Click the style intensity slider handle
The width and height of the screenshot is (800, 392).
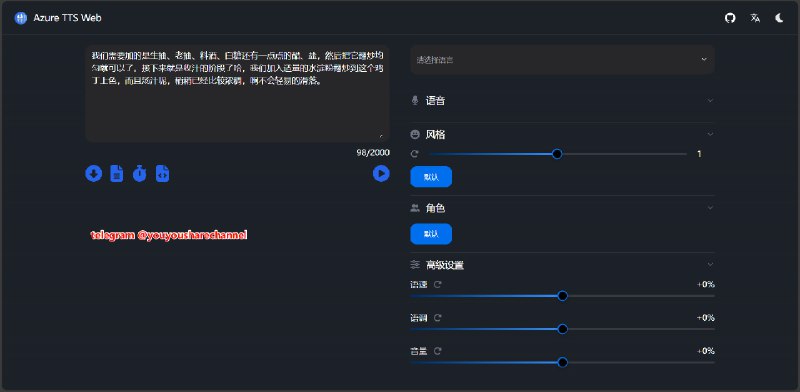(x=557, y=154)
